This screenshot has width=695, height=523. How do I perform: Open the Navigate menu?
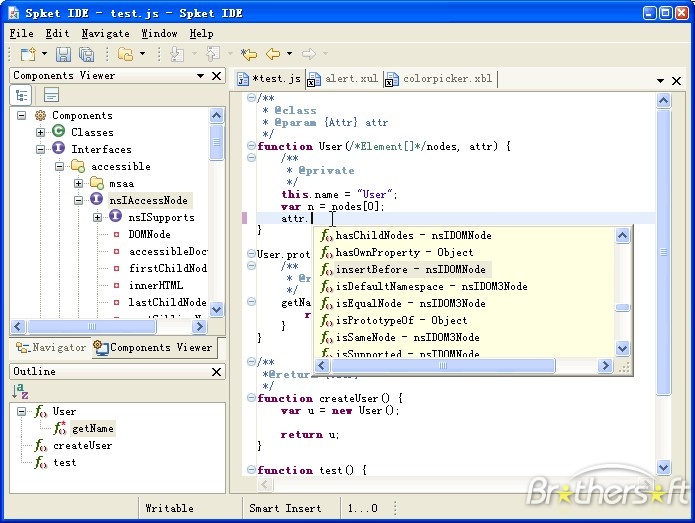105,34
